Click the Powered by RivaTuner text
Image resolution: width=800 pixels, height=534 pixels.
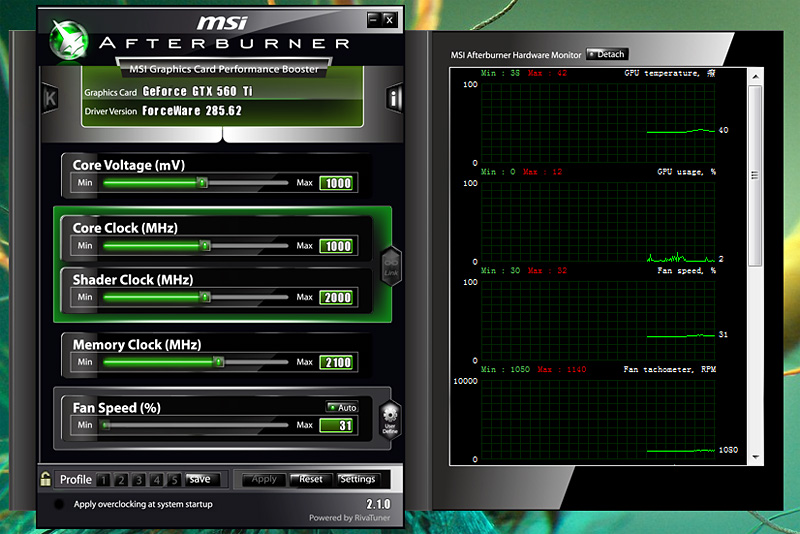(349, 518)
